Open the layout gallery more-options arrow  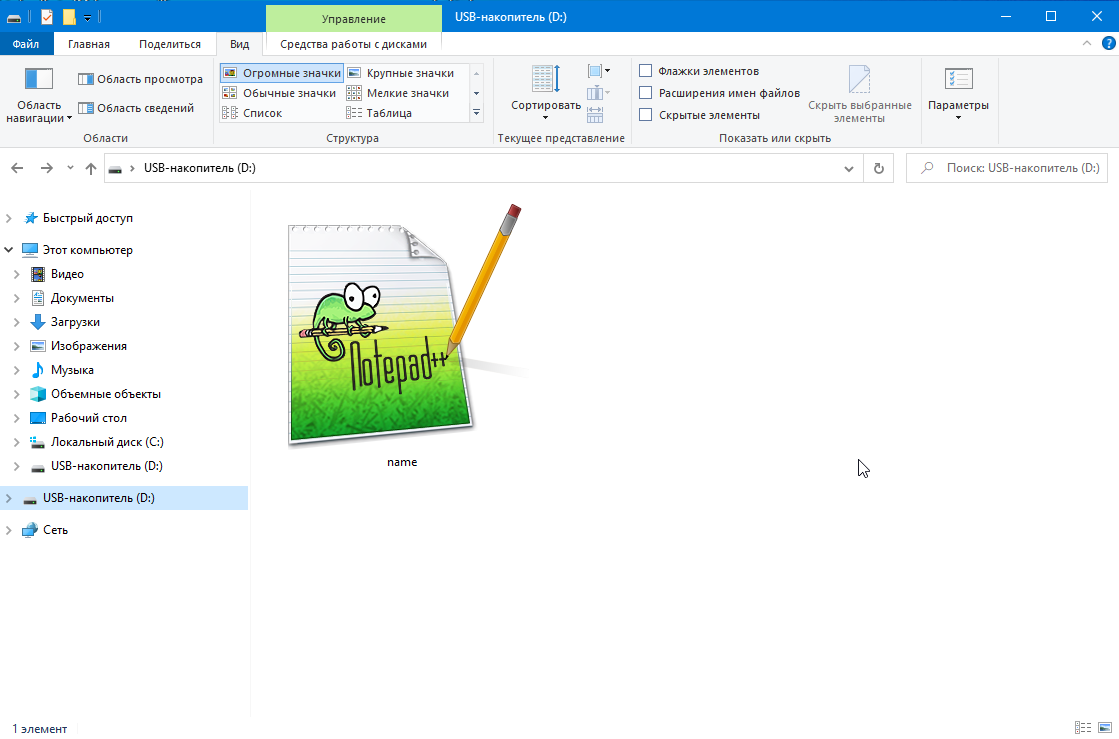[x=476, y=113]
